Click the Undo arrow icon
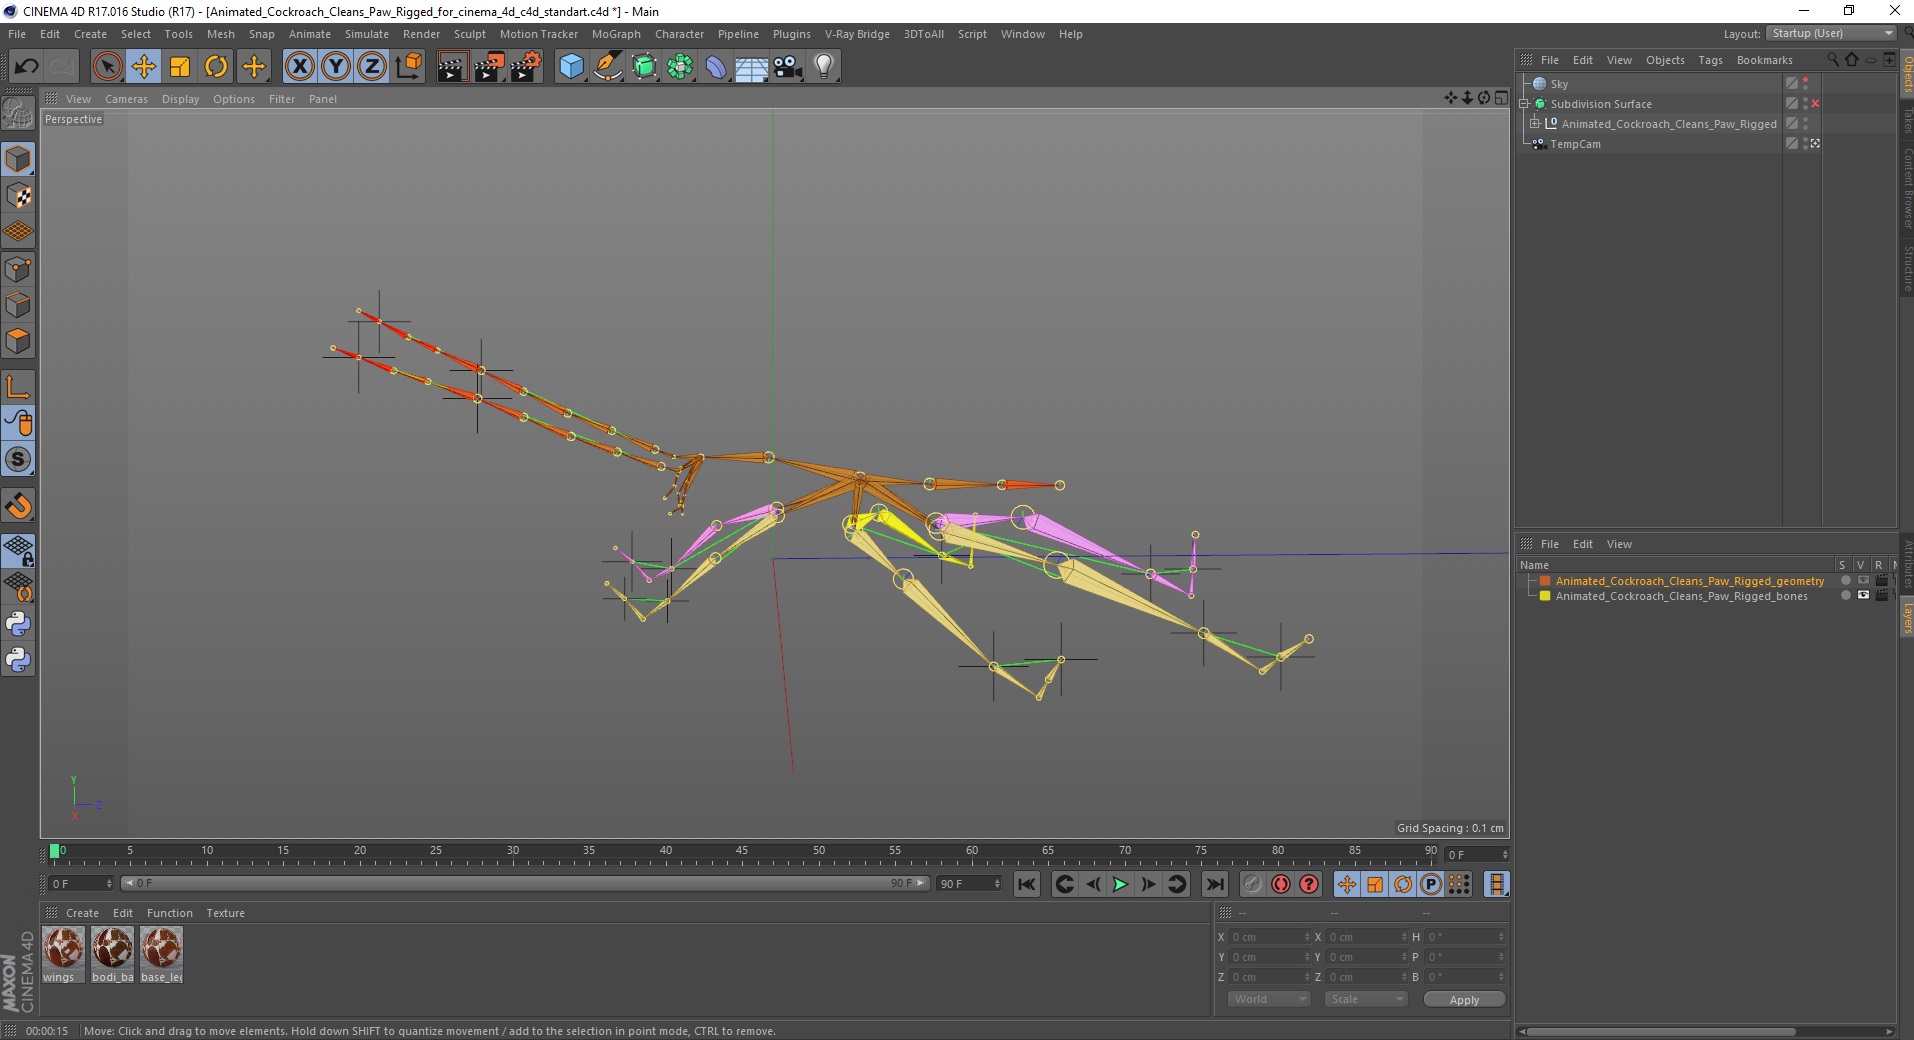This screenshot has height=1040, width=1914. coord(26,67)
